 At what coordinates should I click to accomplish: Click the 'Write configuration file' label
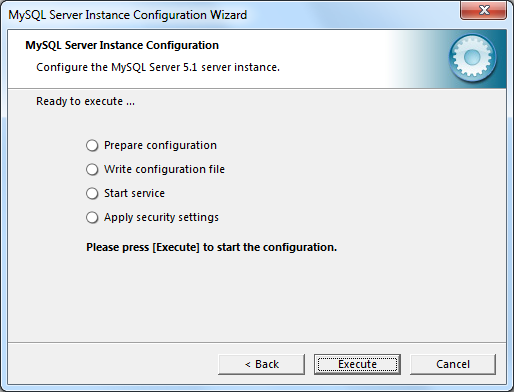pos(164,169)
